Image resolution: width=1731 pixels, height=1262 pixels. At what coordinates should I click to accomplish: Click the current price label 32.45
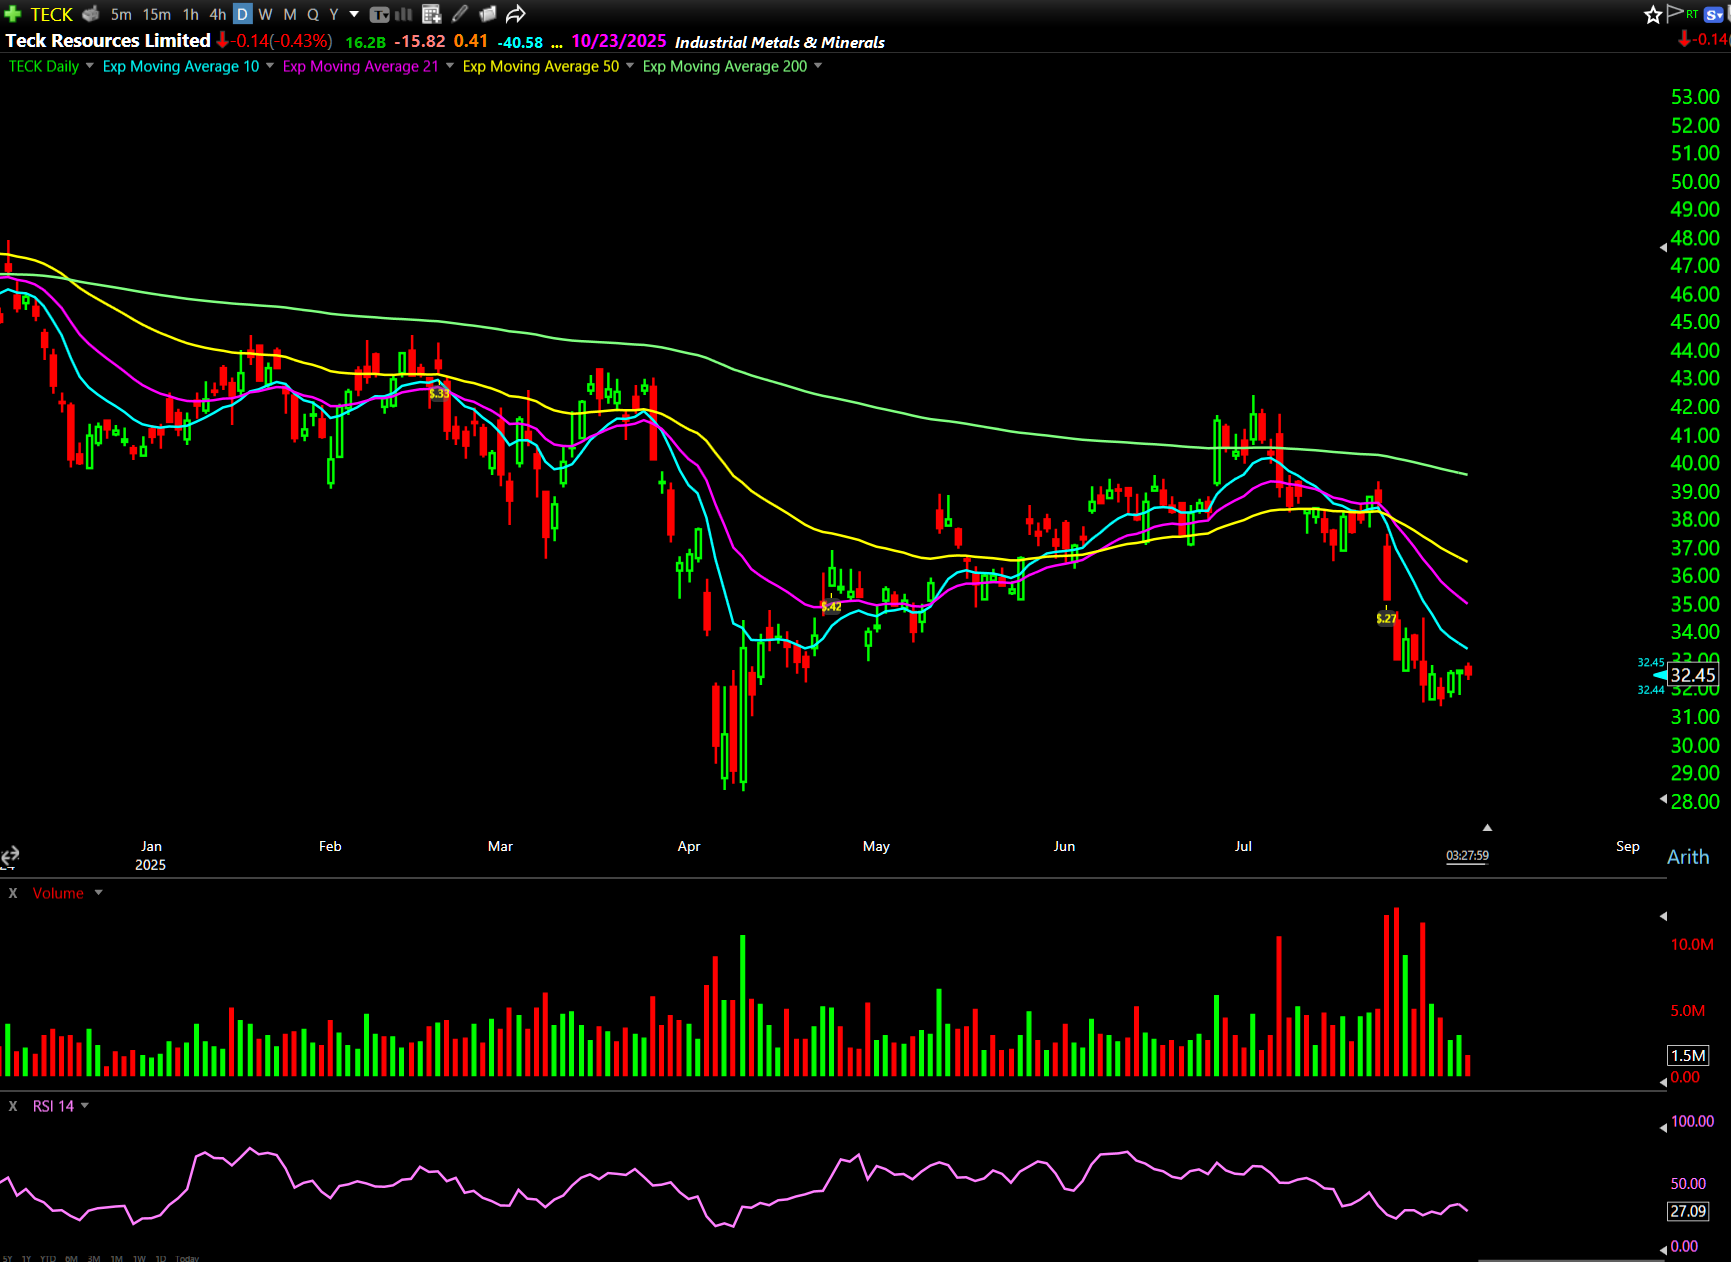tap(1692, 676)
